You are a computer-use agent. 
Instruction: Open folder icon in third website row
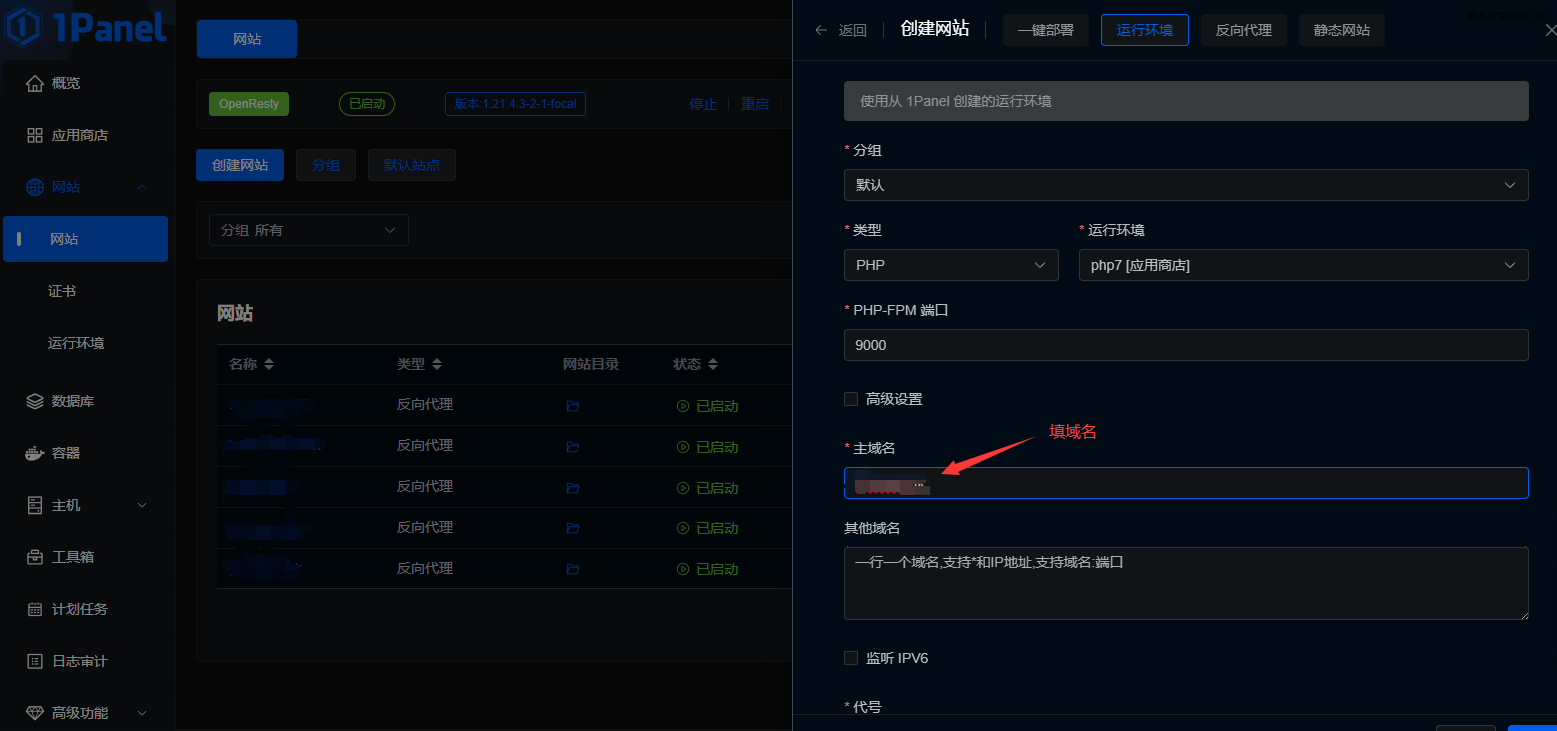[x=573, y=488]
